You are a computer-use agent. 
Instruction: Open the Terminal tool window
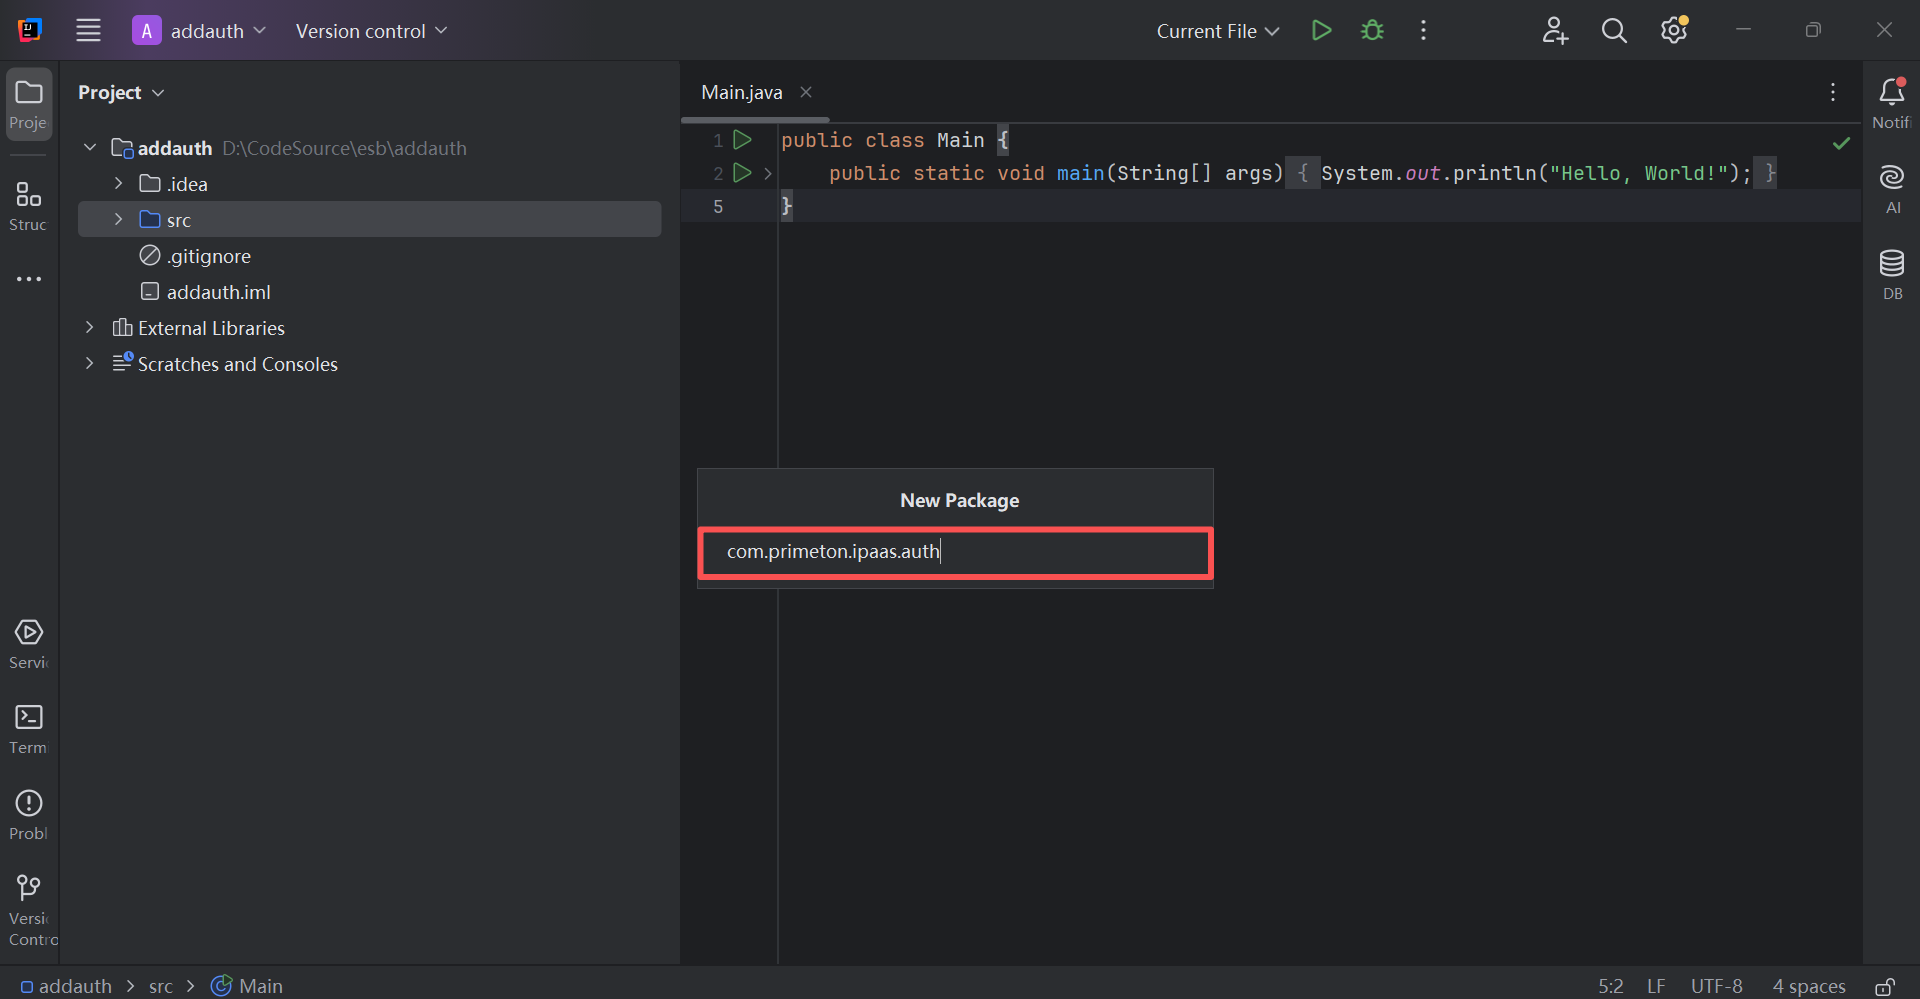pos(29,728)
